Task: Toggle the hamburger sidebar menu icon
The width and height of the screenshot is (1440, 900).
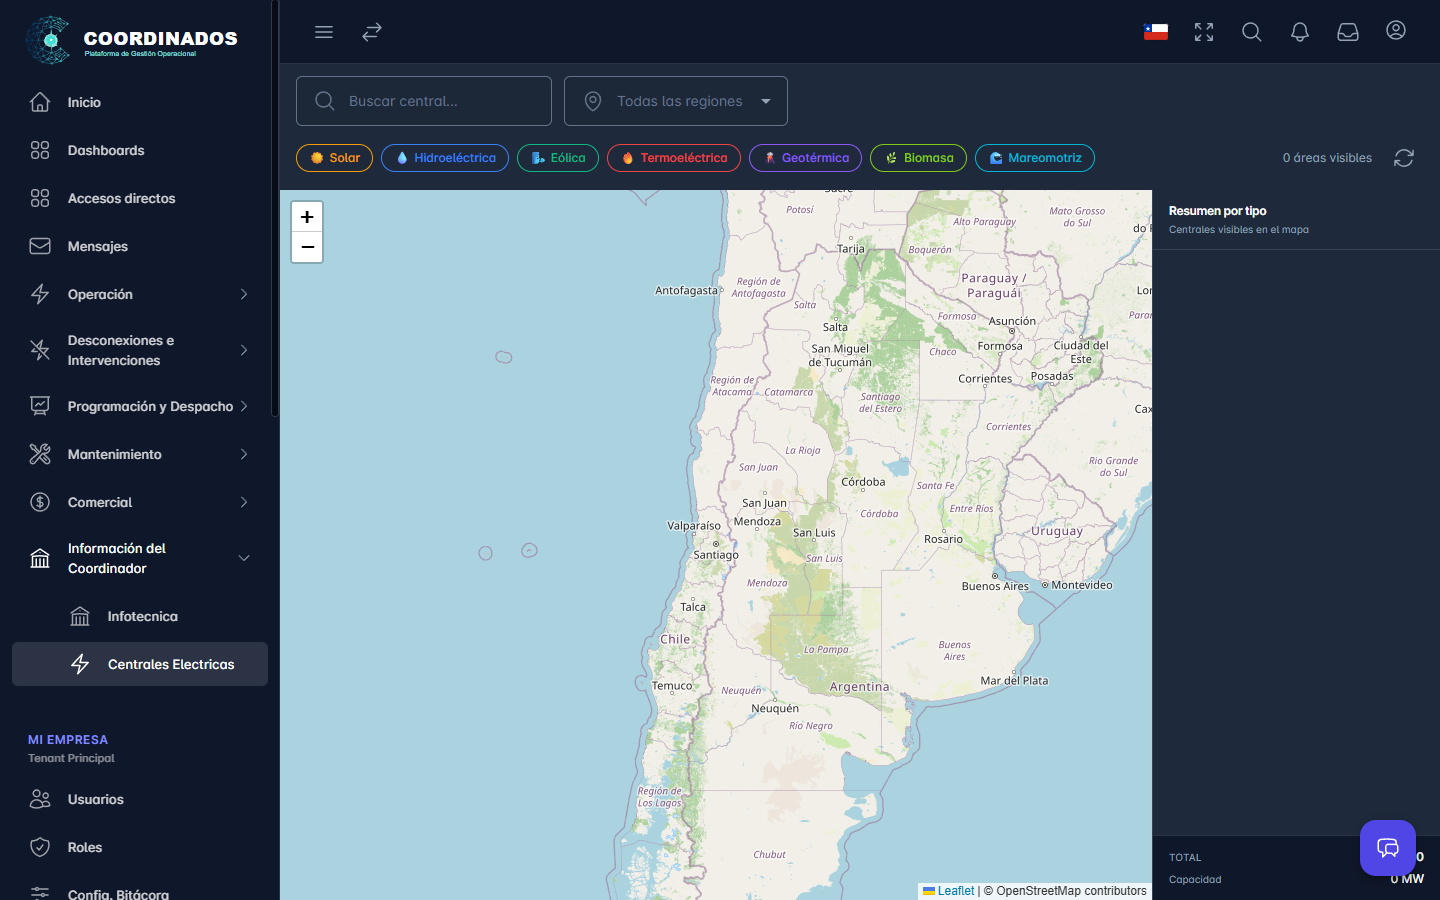Action: pos(324,32)
